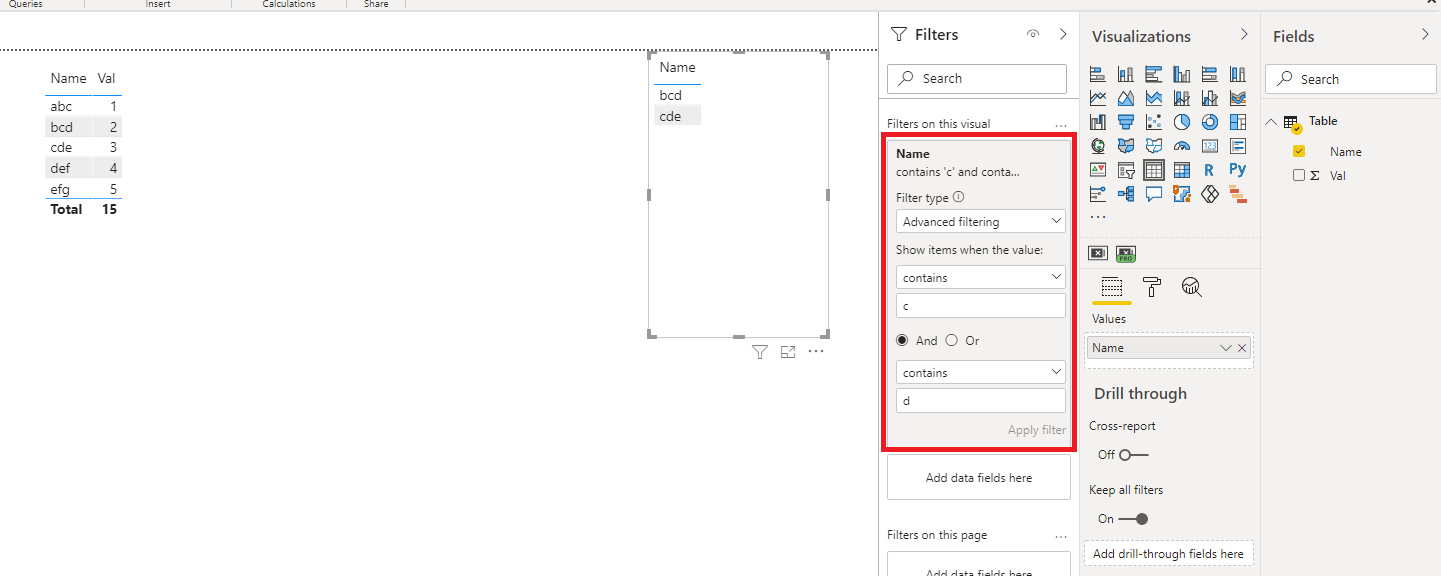Choose the Area chart visualization
1441x576 pixels.
tap(1125, 98)
